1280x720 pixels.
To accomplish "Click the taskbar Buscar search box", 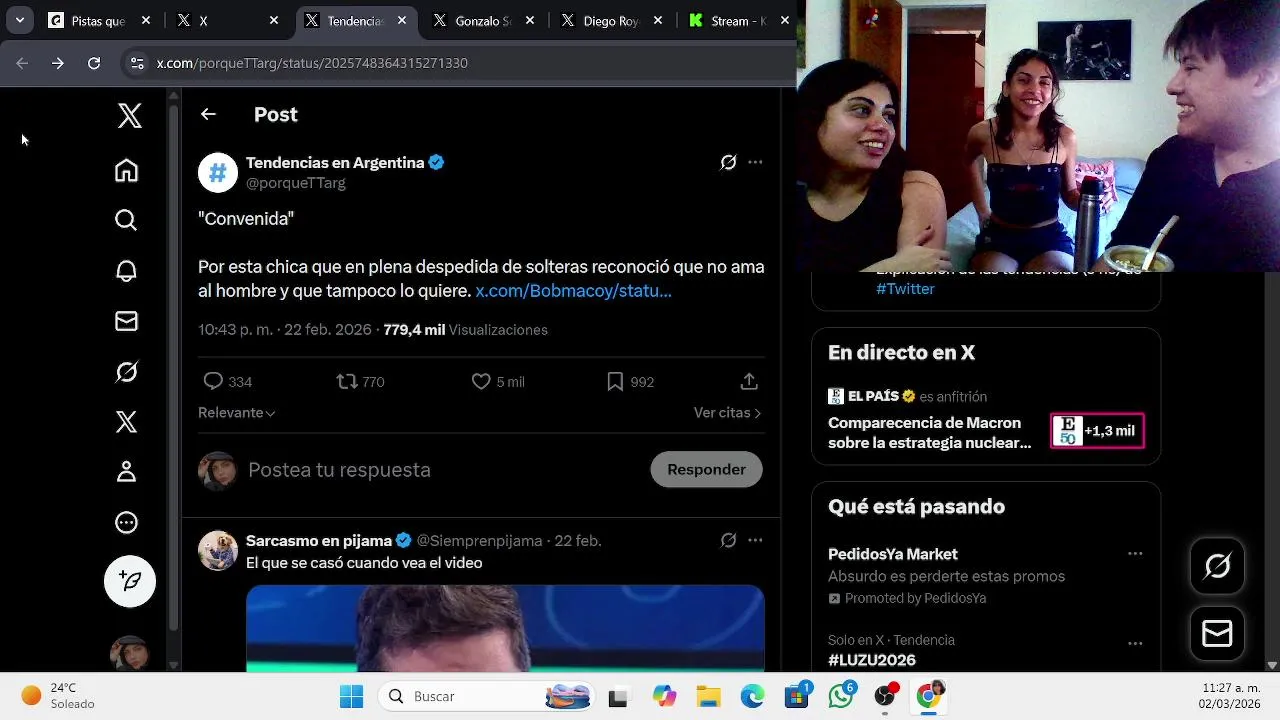I will click(485, 696).
